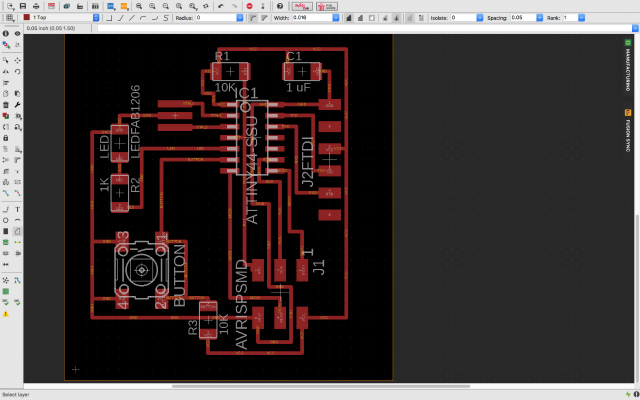Click the Zoom to fit icon
The height and width of the screenshot is (400, 640).
pyautogui.click(x=139, y=6)
